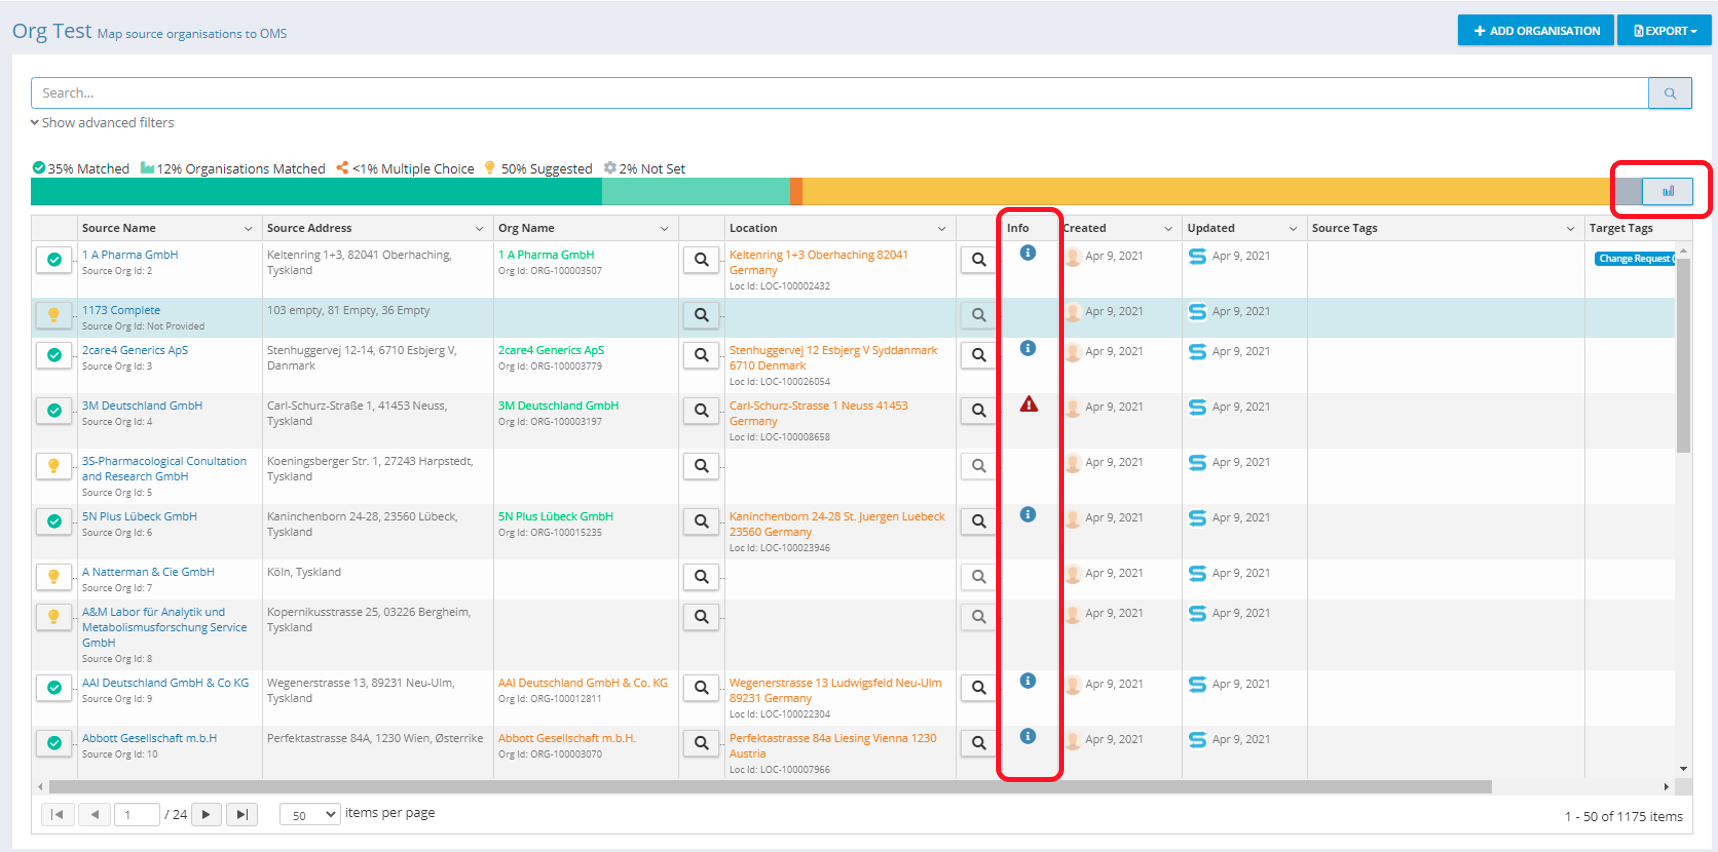Viewport: 1718px width, 852px height.
Task: Toggle the bar chart view button
Action: click(x=1667, y=191)
